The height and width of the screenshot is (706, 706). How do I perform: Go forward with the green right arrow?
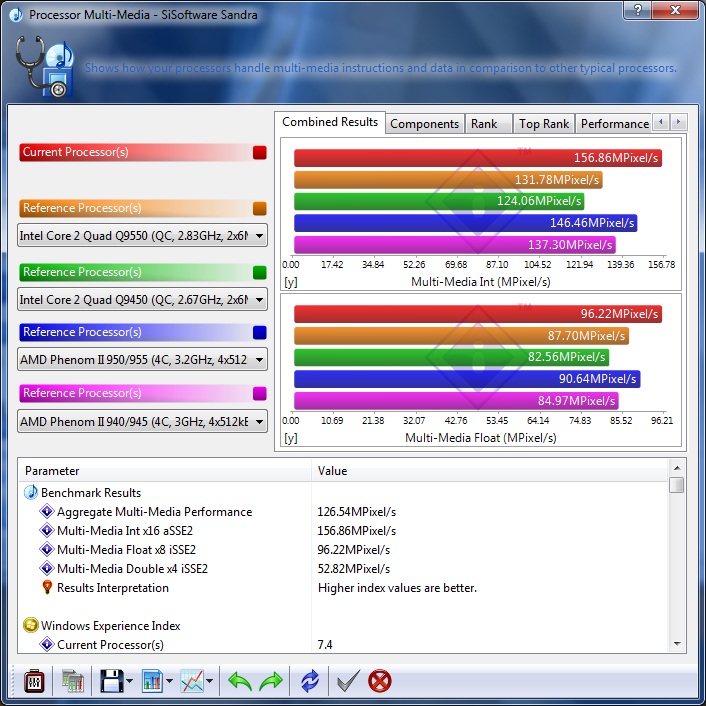coord(271,681)
